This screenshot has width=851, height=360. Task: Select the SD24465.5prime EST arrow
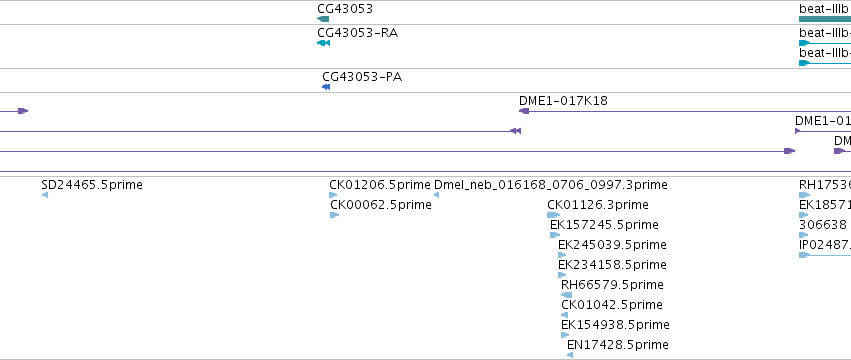coord(45,195)
